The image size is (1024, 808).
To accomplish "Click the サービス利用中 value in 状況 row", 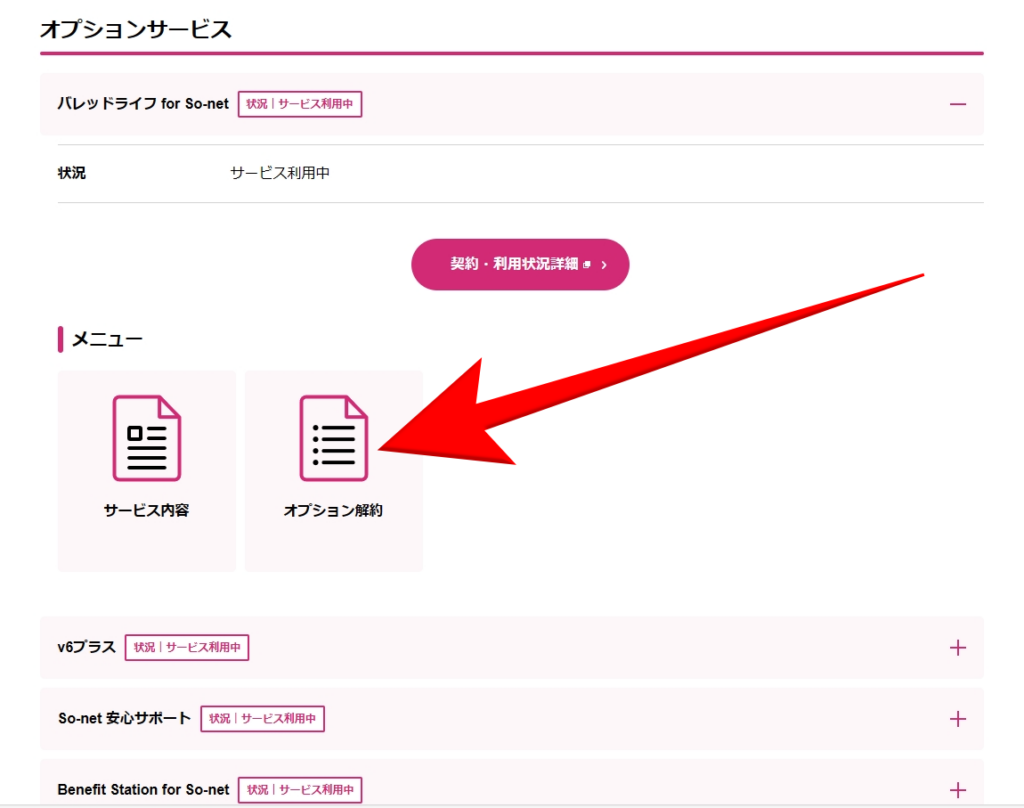I will pyautogui.click(x=280, y=174).
